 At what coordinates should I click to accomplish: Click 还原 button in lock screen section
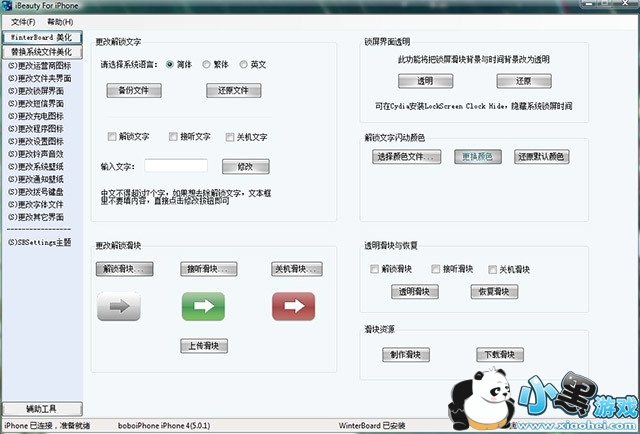click(x=524, y=81)
